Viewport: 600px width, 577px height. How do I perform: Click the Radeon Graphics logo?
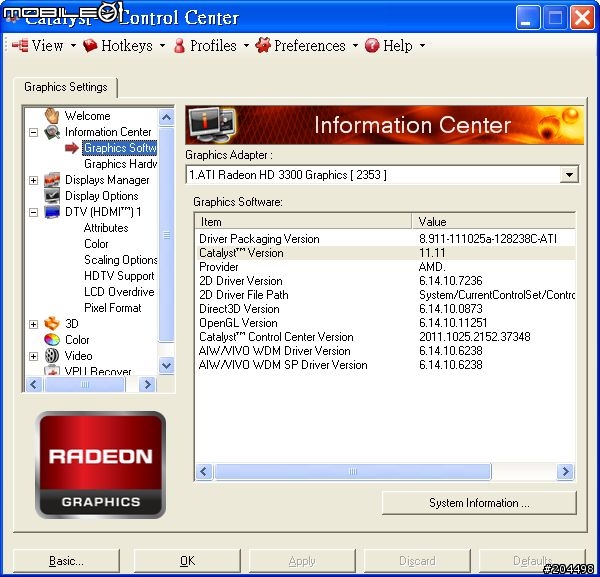point(100,465)
